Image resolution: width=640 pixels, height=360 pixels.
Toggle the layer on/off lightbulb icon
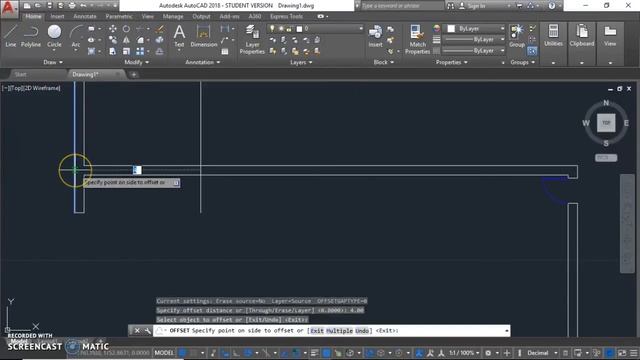(x=272, y=29)
